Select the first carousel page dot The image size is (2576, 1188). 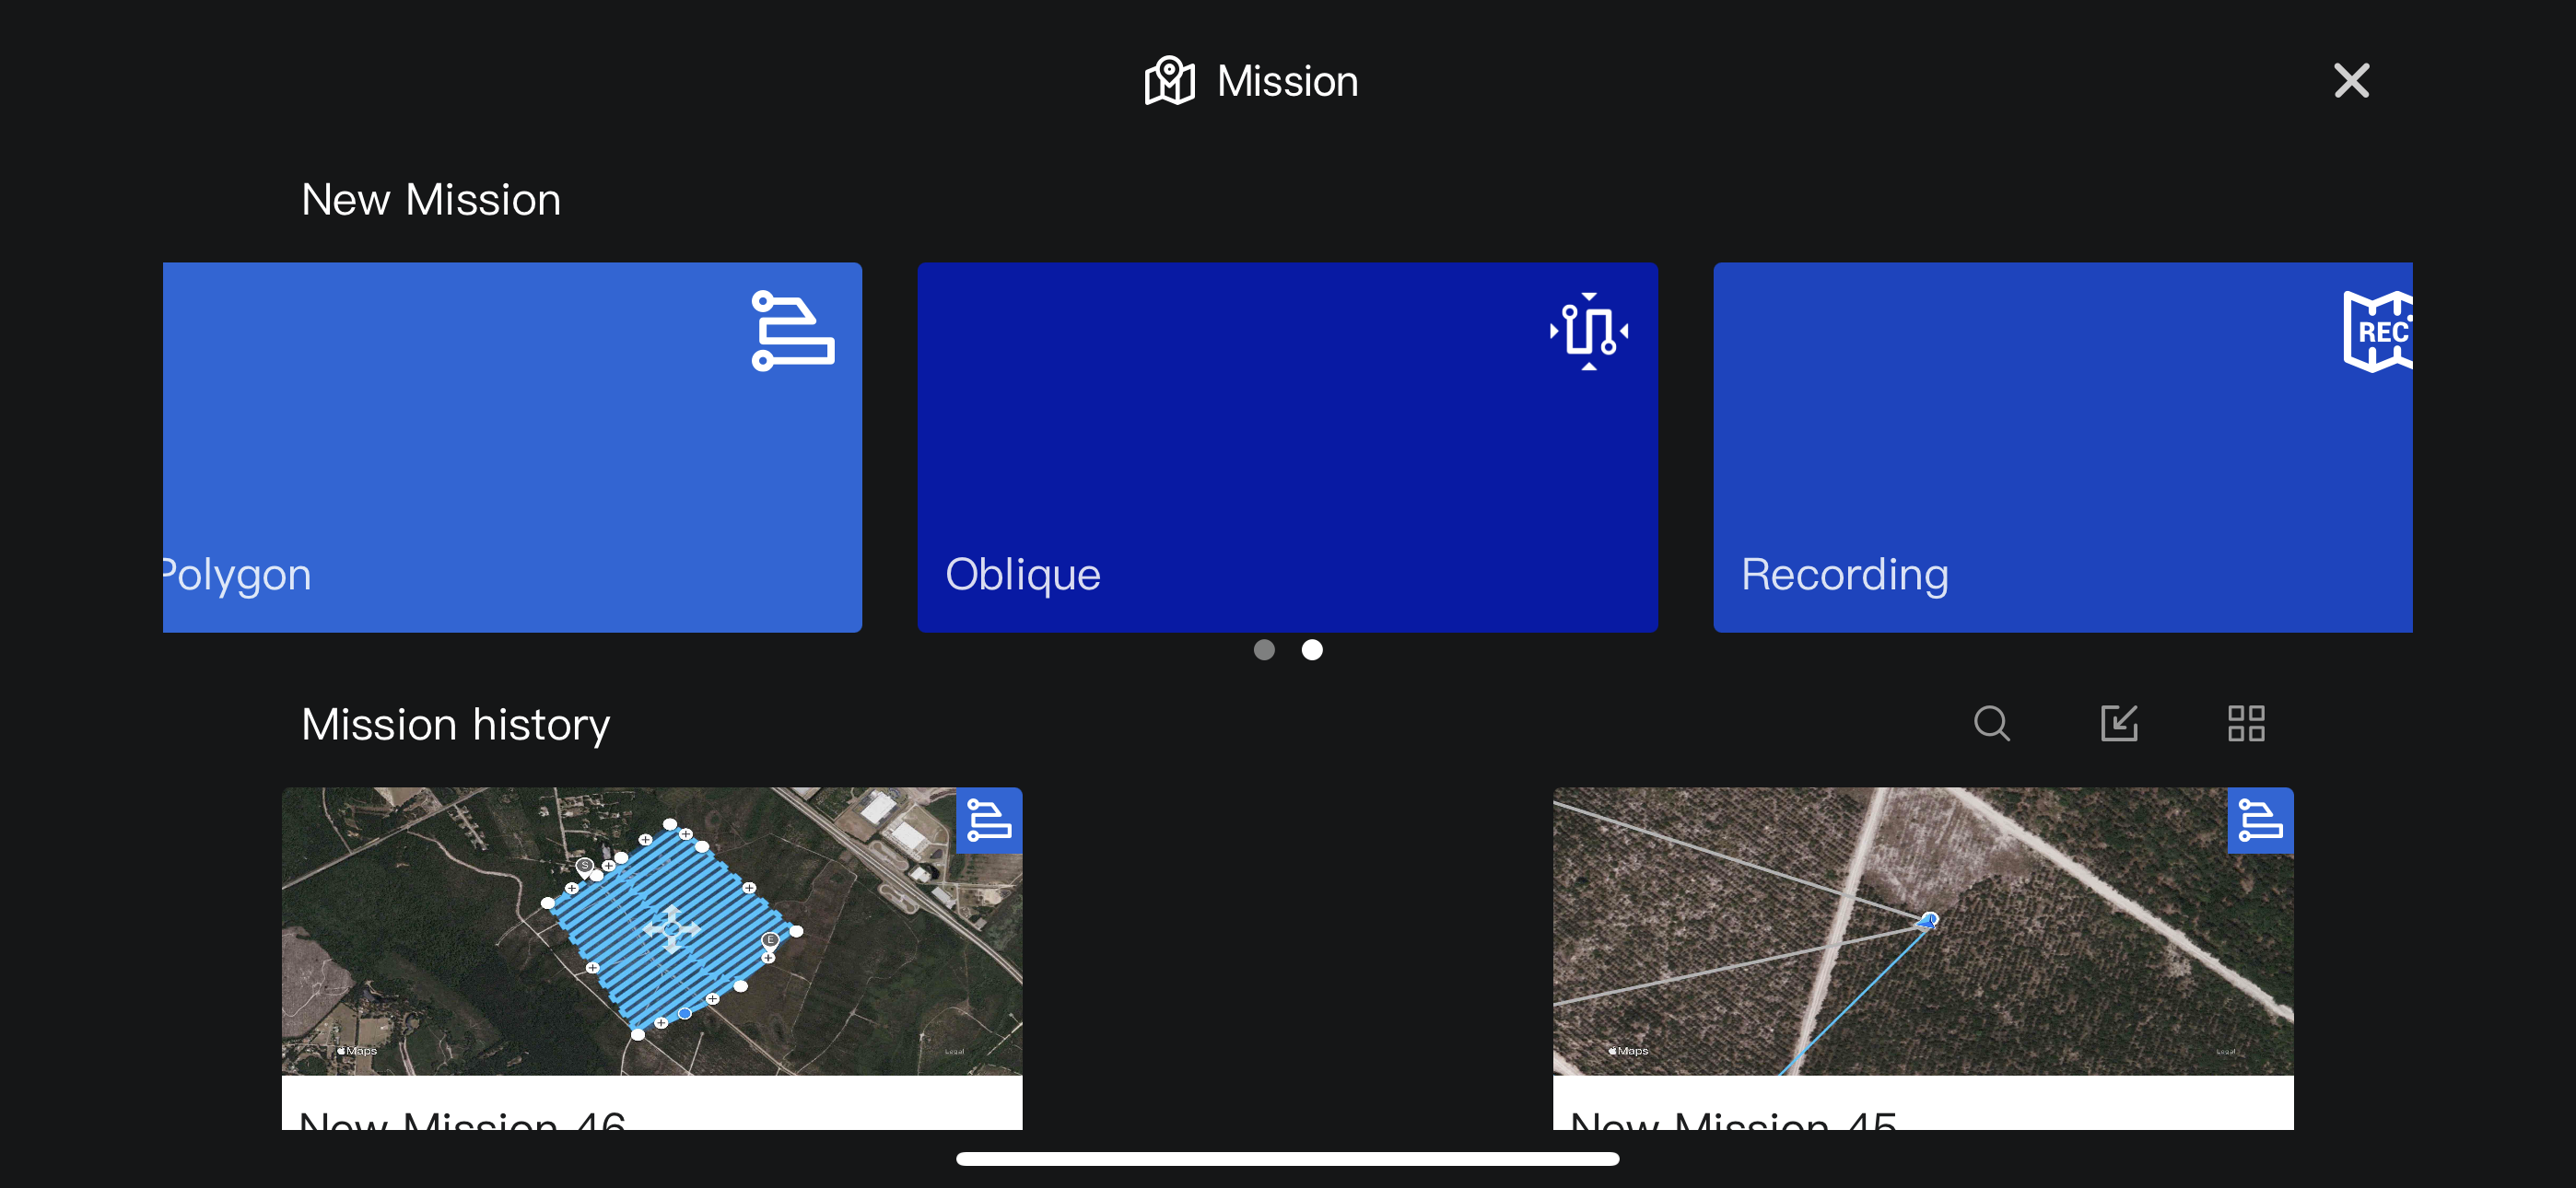pos(1264,650)
